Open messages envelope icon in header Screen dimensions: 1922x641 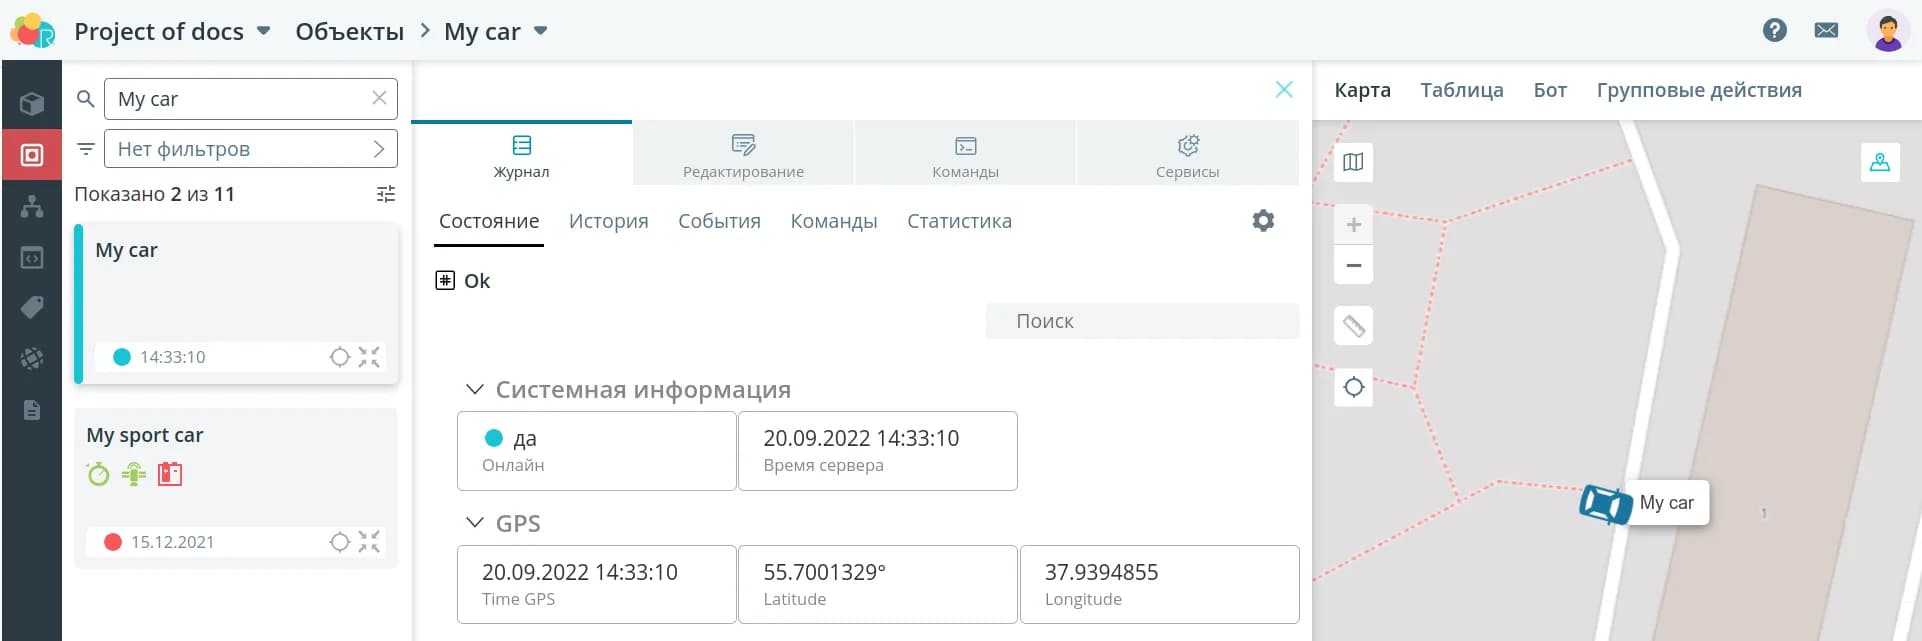[1825, 30]
